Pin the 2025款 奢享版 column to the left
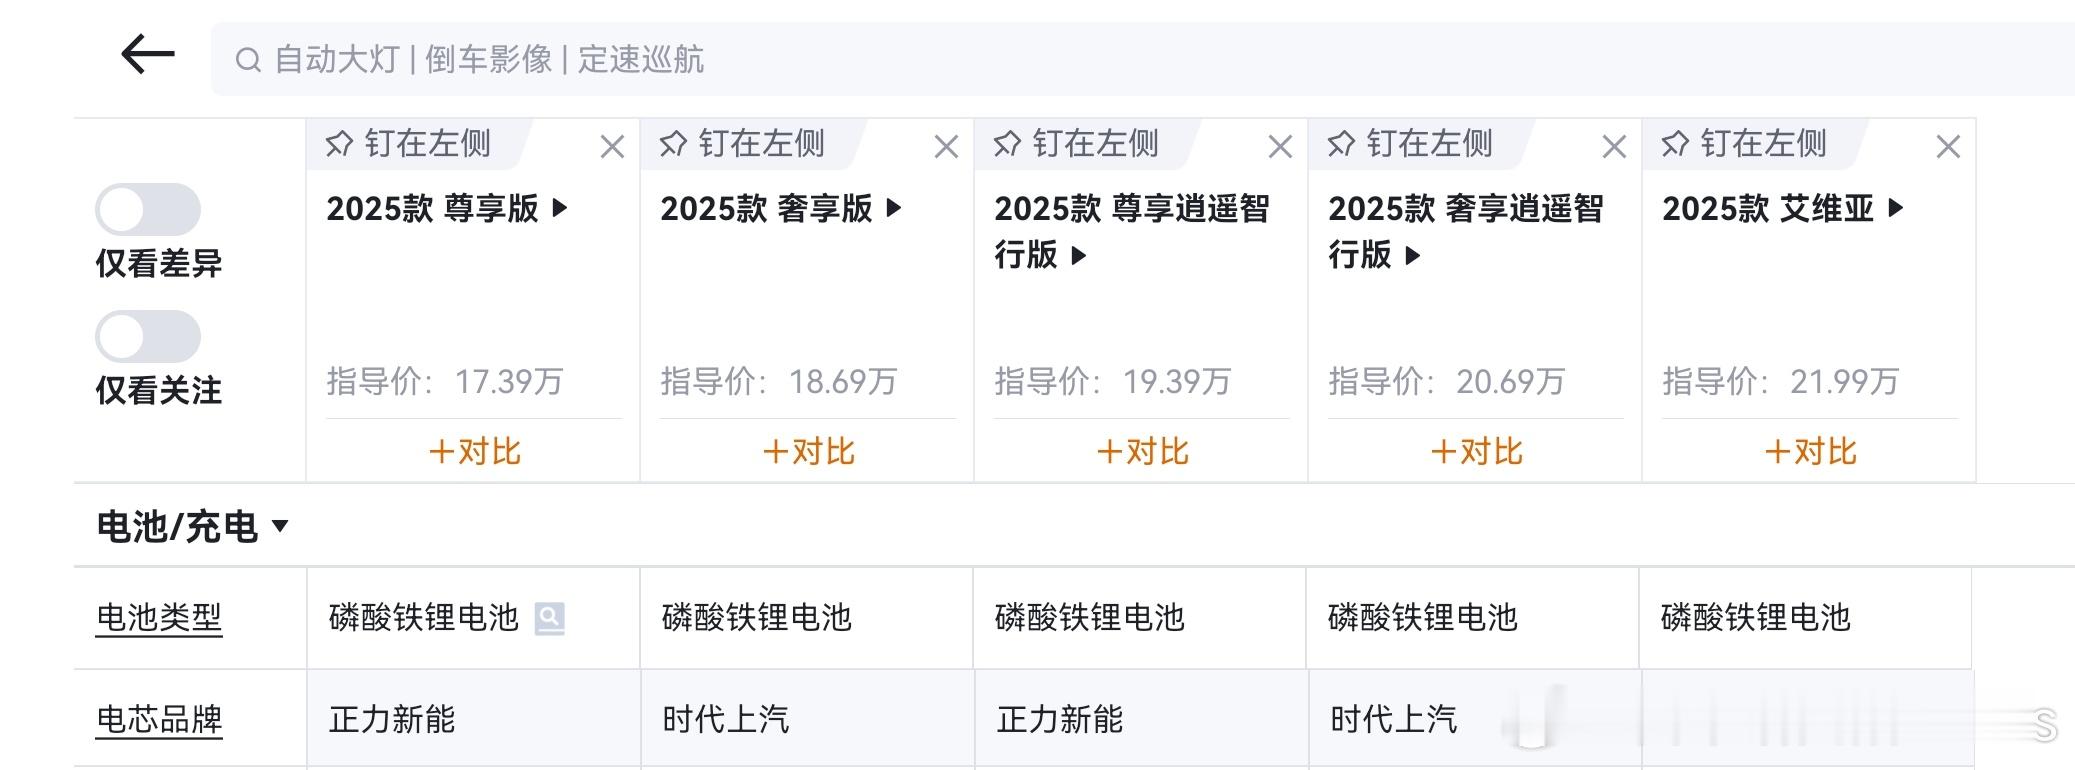 pos(742,144)
